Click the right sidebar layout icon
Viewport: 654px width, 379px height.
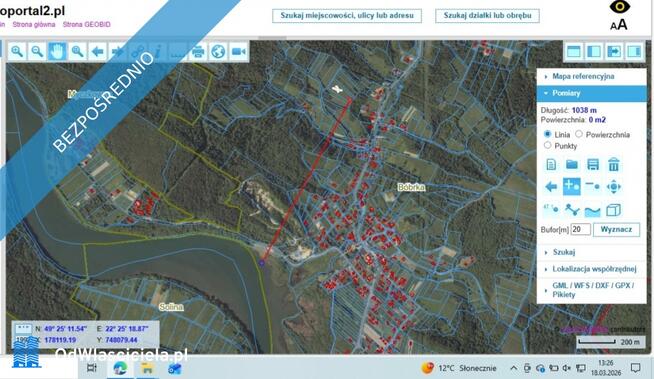coord(634,51)
